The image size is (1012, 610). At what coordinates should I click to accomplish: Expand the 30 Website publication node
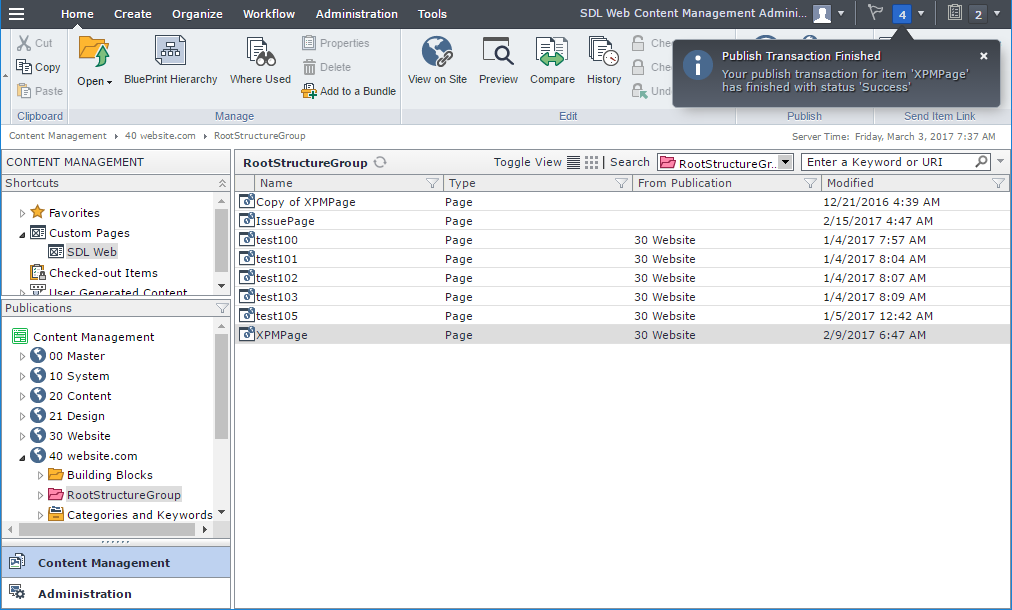23,436
